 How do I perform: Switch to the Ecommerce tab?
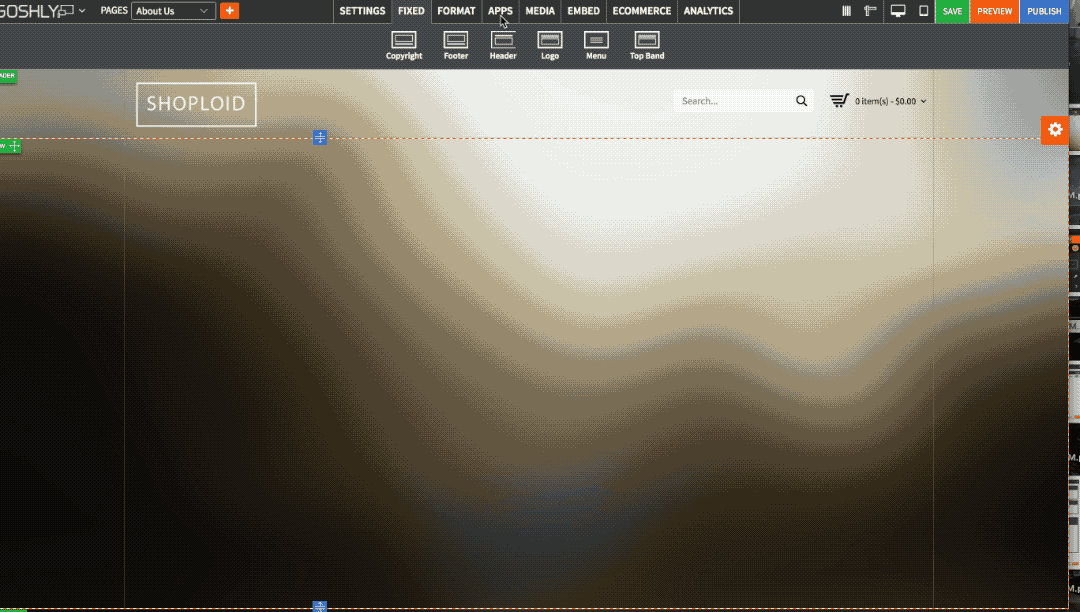pyautogui.click(x=641, y=11)
